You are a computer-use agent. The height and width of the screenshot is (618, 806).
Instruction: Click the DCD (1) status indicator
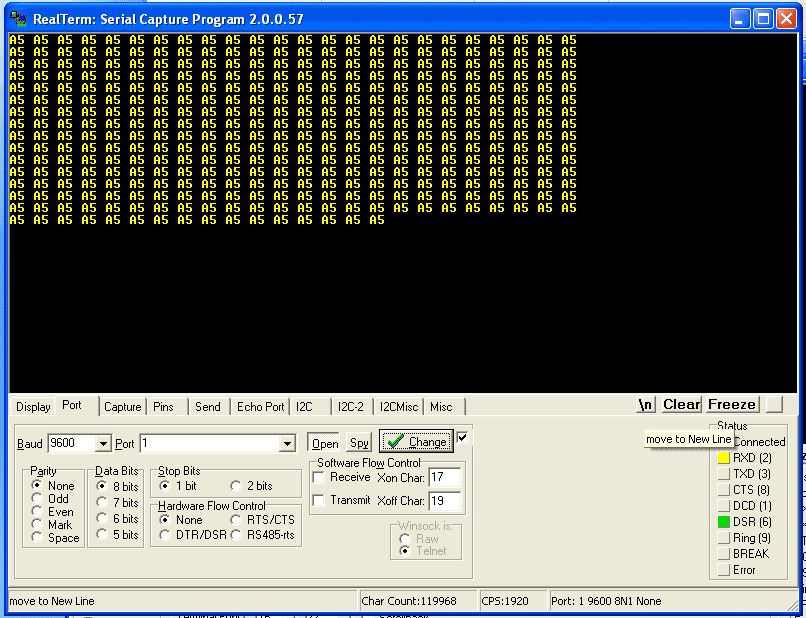pyautogui.click(x=724, y=506)
